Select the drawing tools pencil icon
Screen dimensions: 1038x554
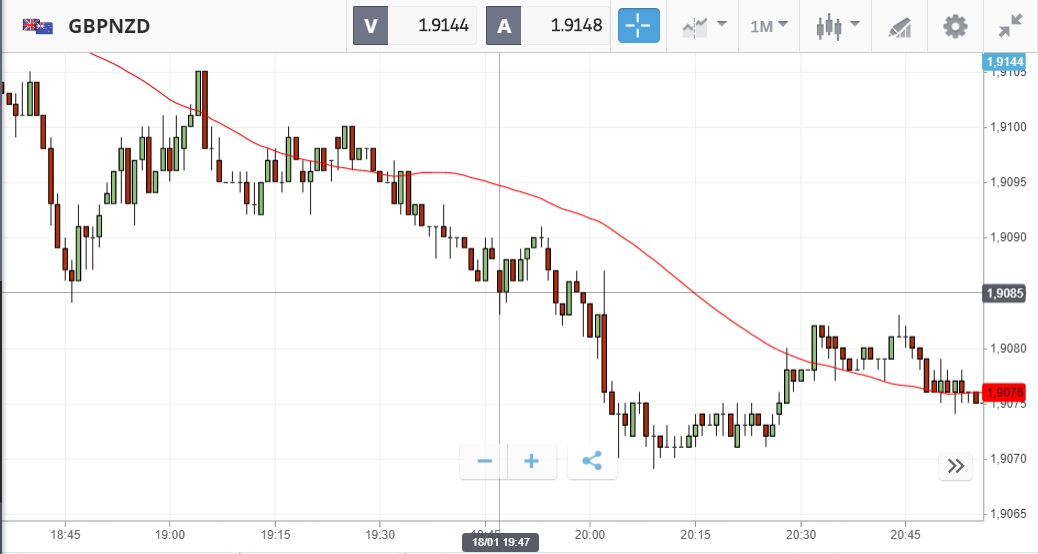tap(900, 26)
